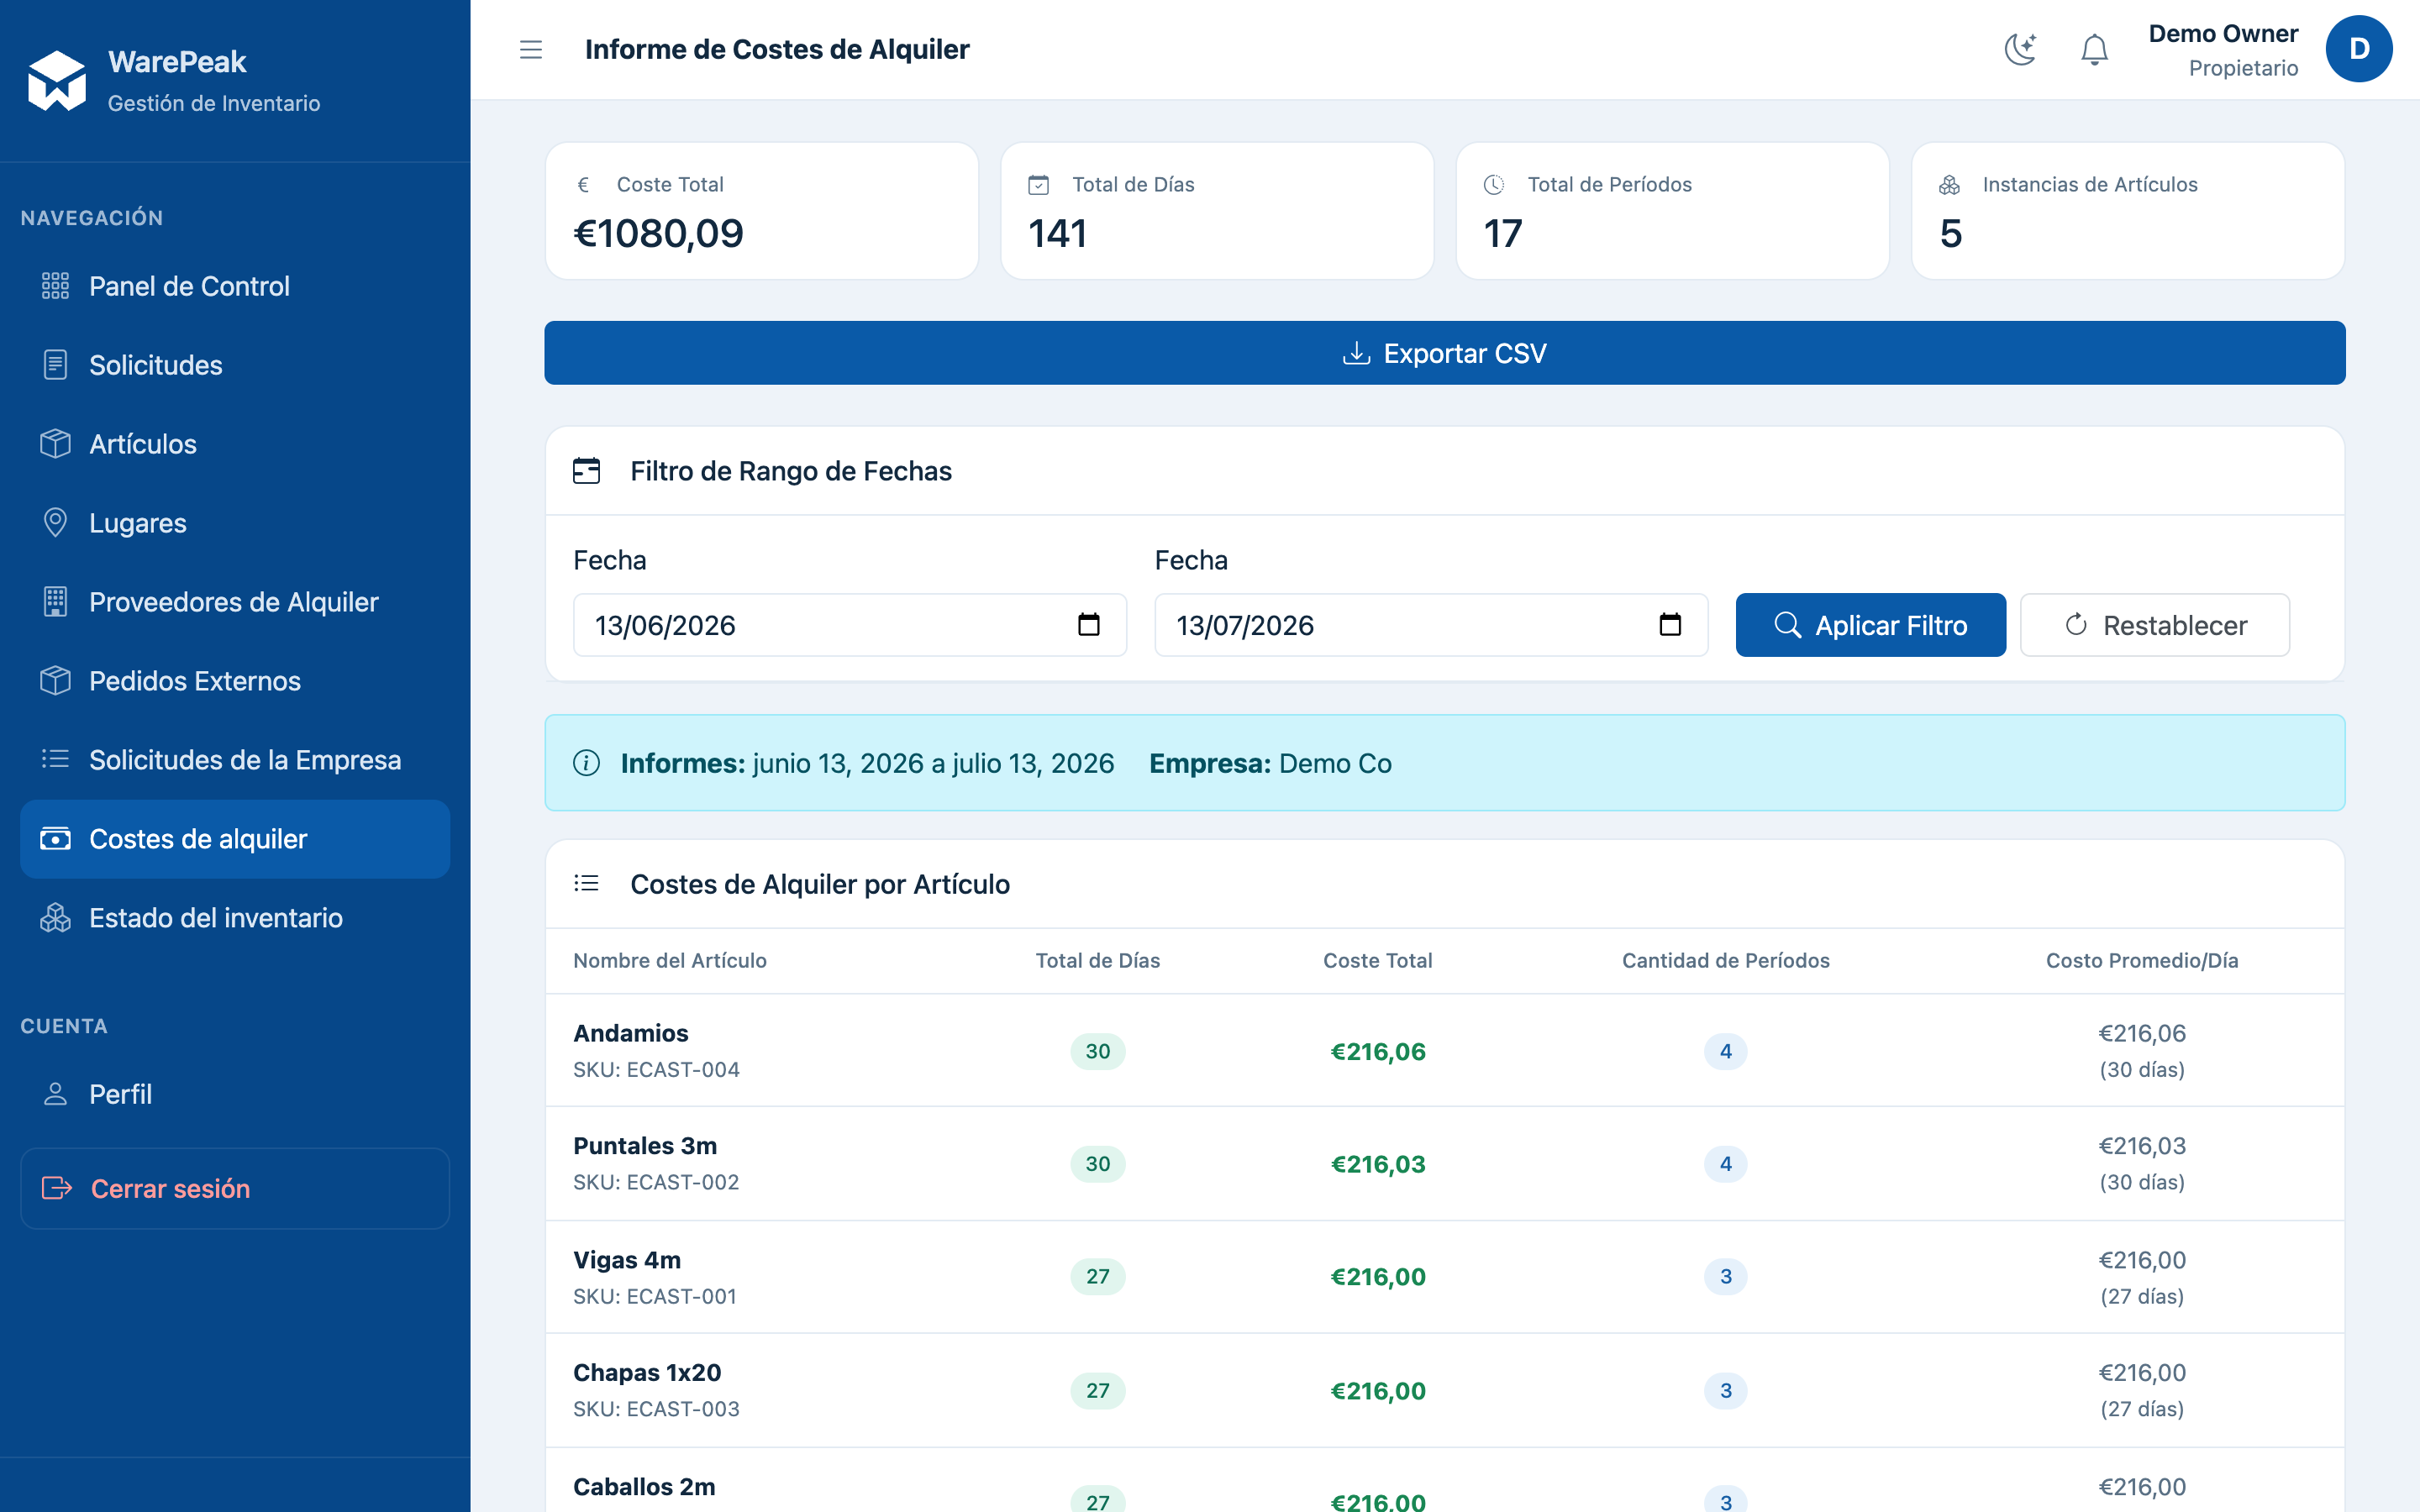Click list icon beside Costes de Alquiler por Artículo
Viewport: 2420px width, 1512px height.
587,884
